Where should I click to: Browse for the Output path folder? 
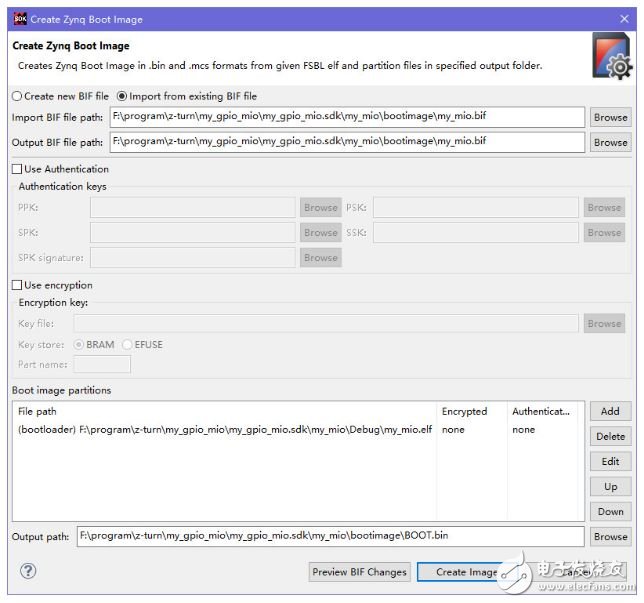(610, 536)
